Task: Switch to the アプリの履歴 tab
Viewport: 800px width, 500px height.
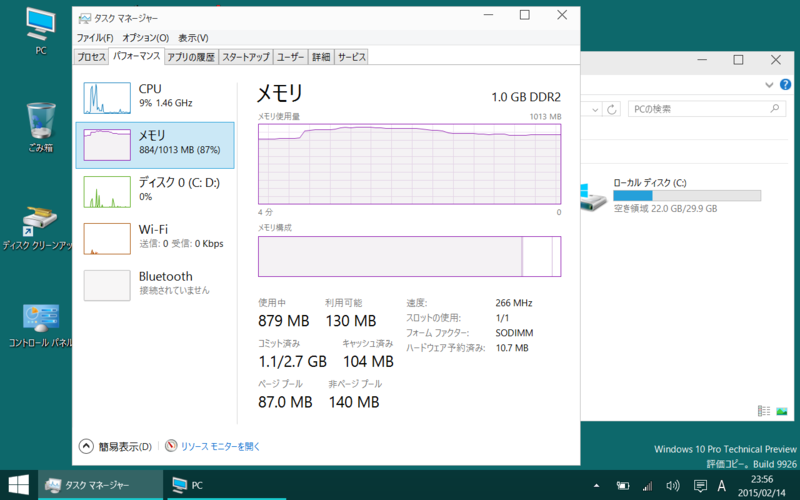Action: pos(191,57)
